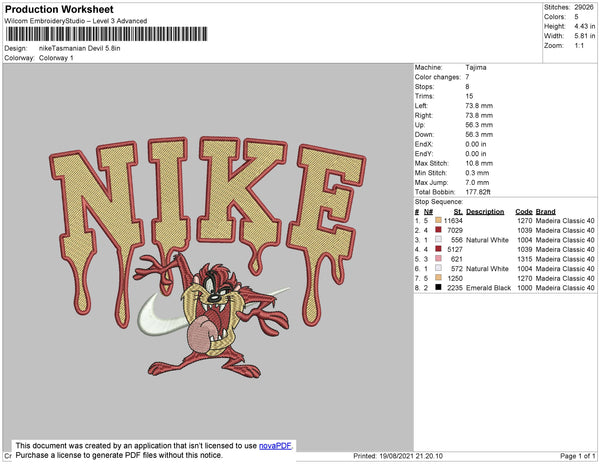Click the EndX value 0.00 in
Image resolution: width=600 pixels, height=464 pixels.
476,144
